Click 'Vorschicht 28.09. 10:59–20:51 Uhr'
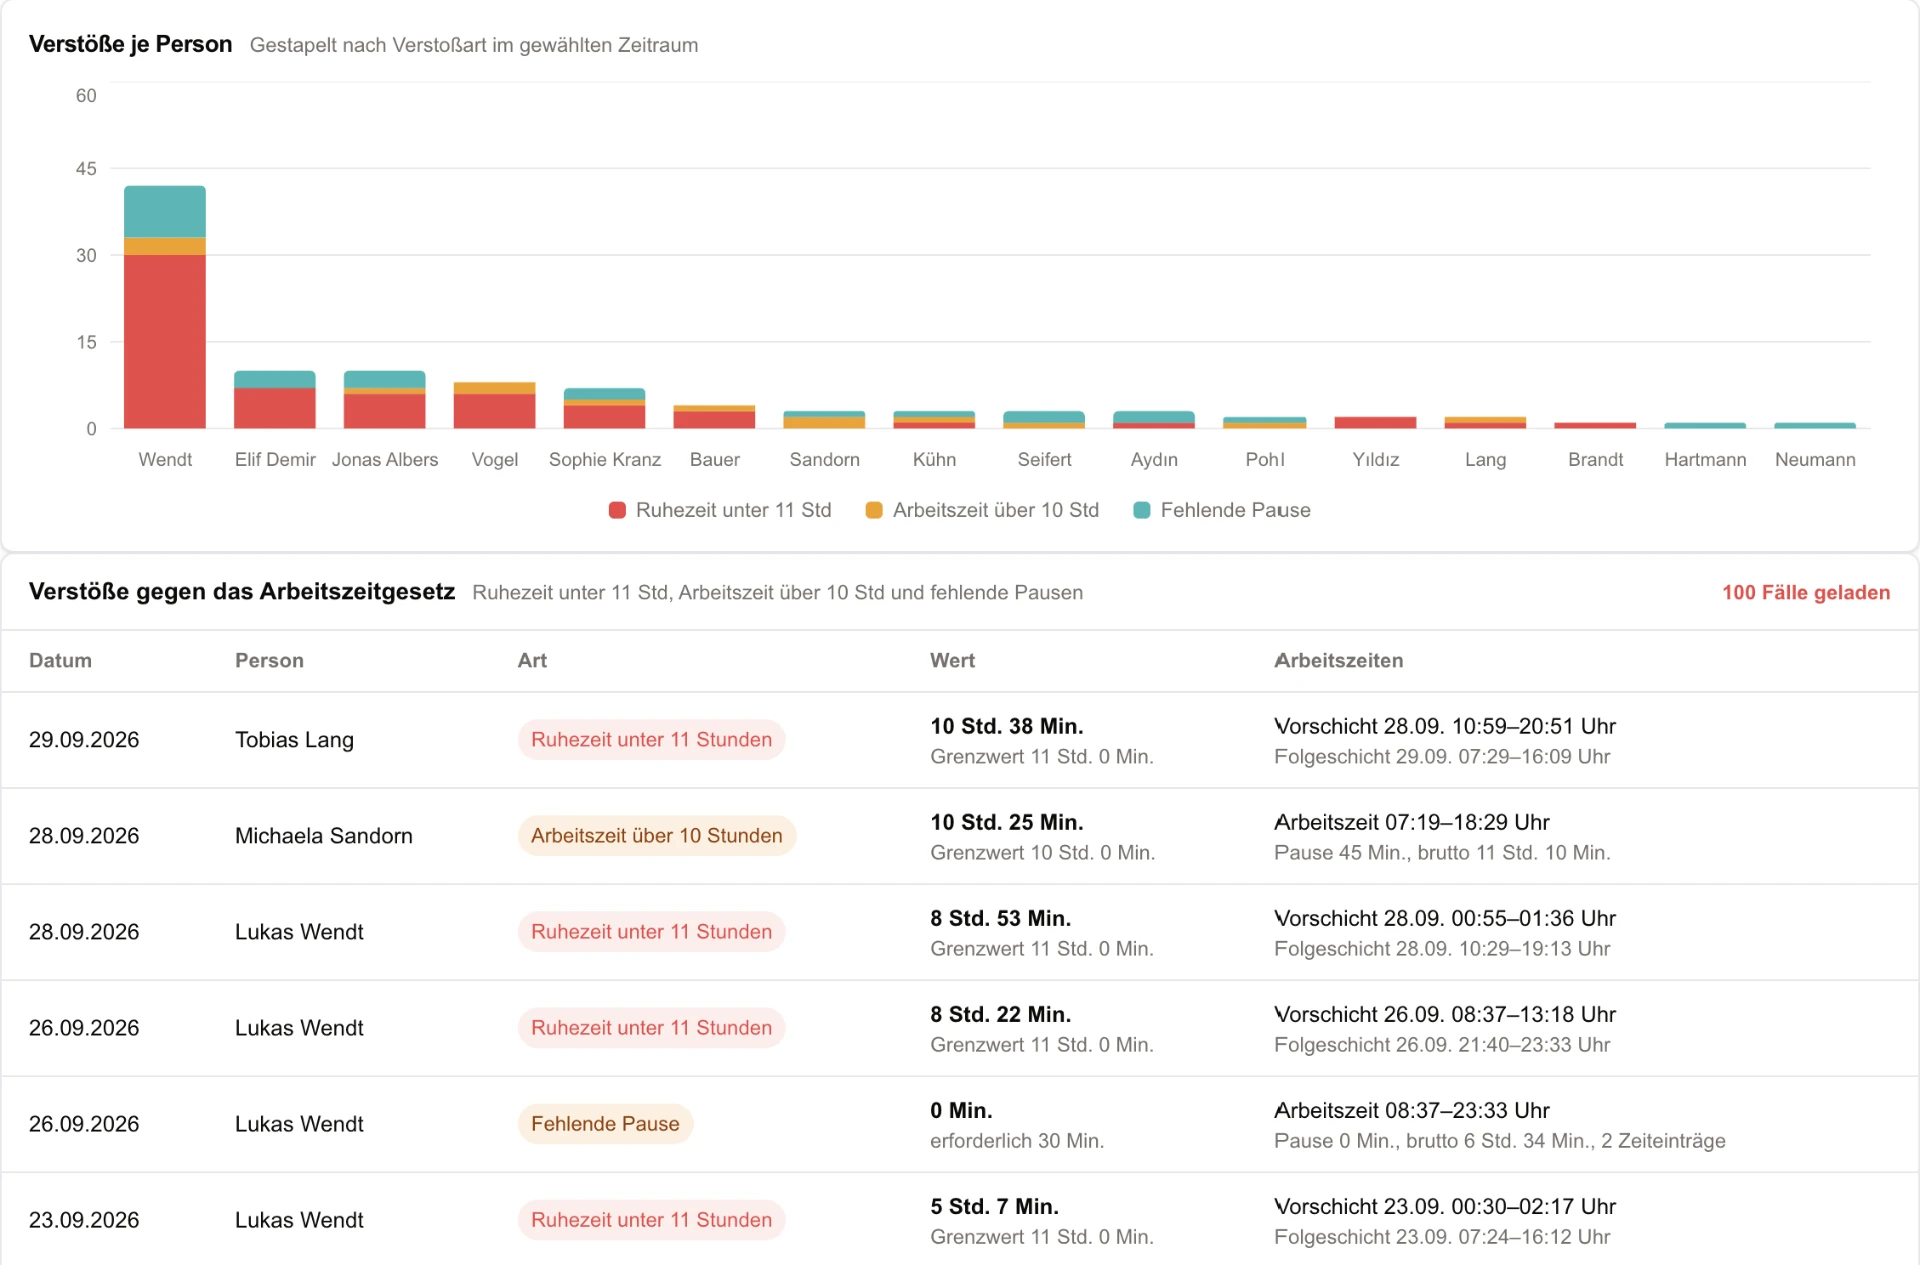1920x1265 pixels. tap(1445, 726)
